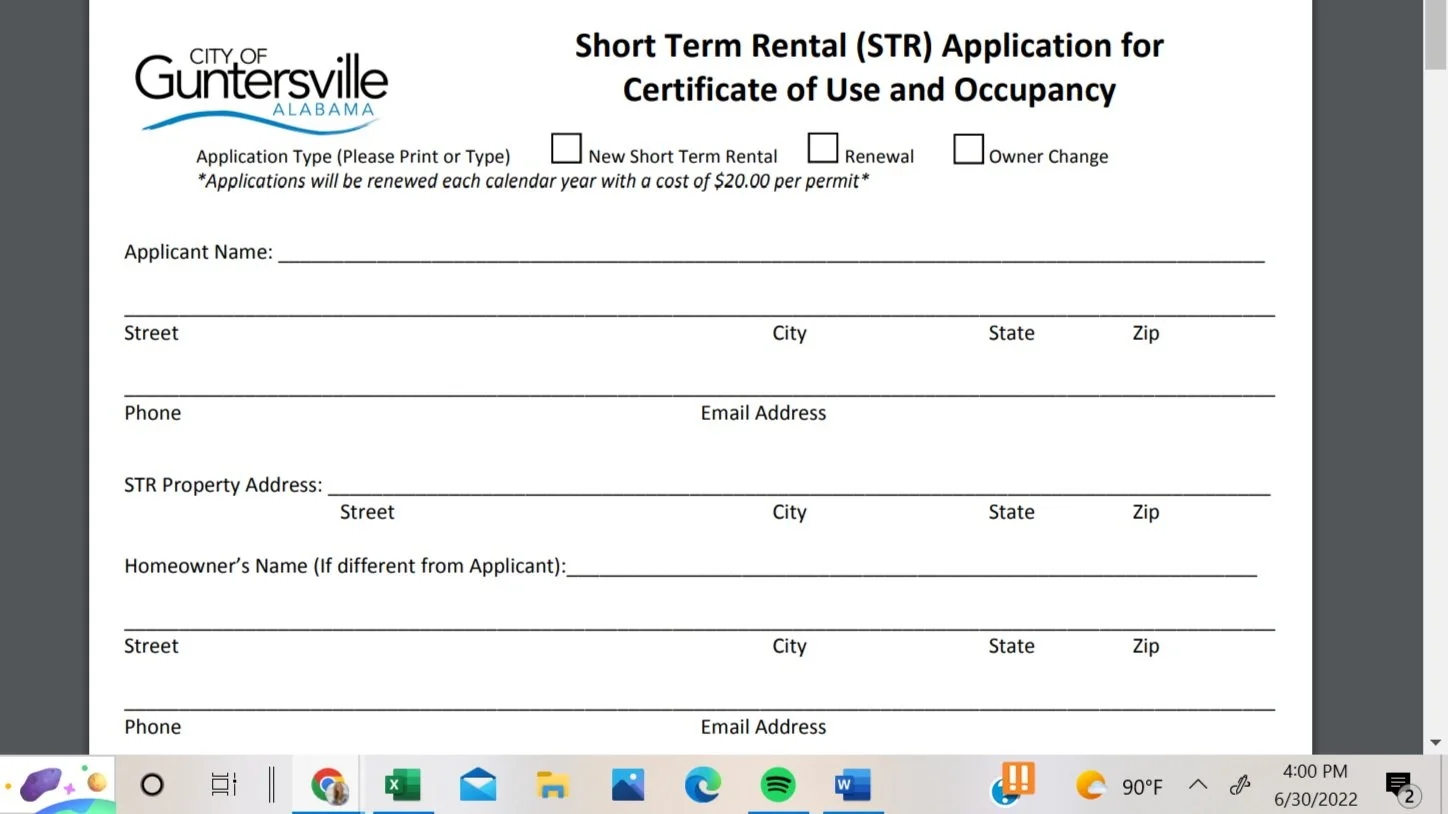The width and height of the screenshot is (1448, 814).
Task: Click the City of Guntersville logo
Action: 262,90
